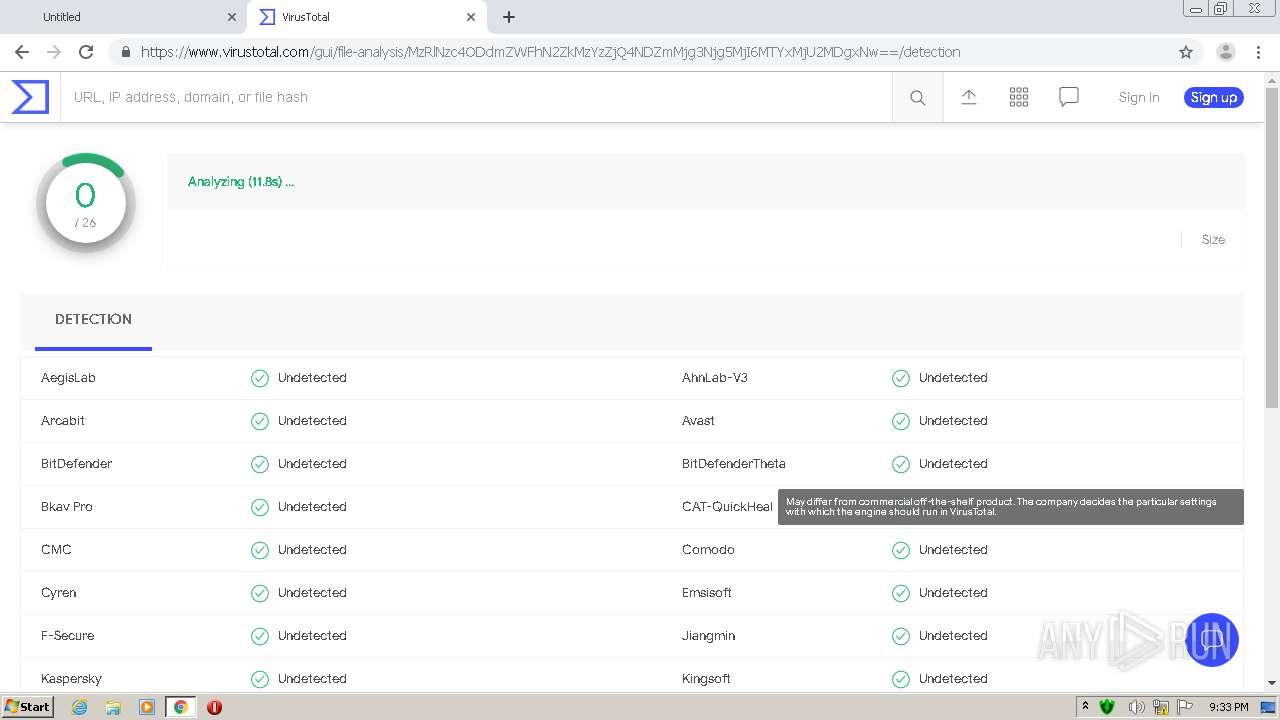Click the browser address bar
The image size is (1280, 720).
(640, 52)
